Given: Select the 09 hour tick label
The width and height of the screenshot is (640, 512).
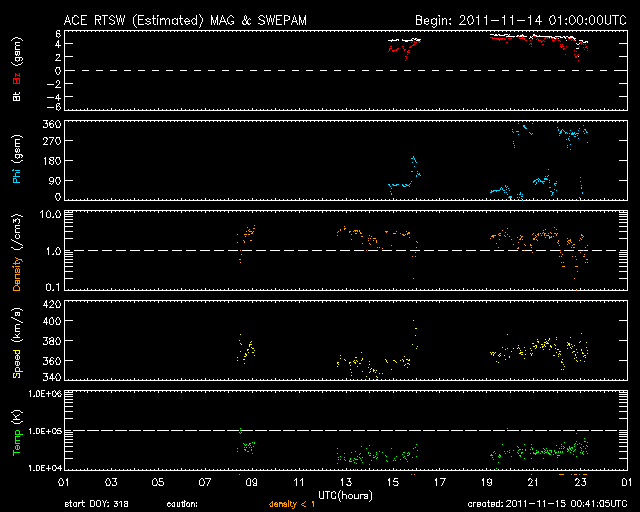Looking at the screenshot, I should coord(250,483).
